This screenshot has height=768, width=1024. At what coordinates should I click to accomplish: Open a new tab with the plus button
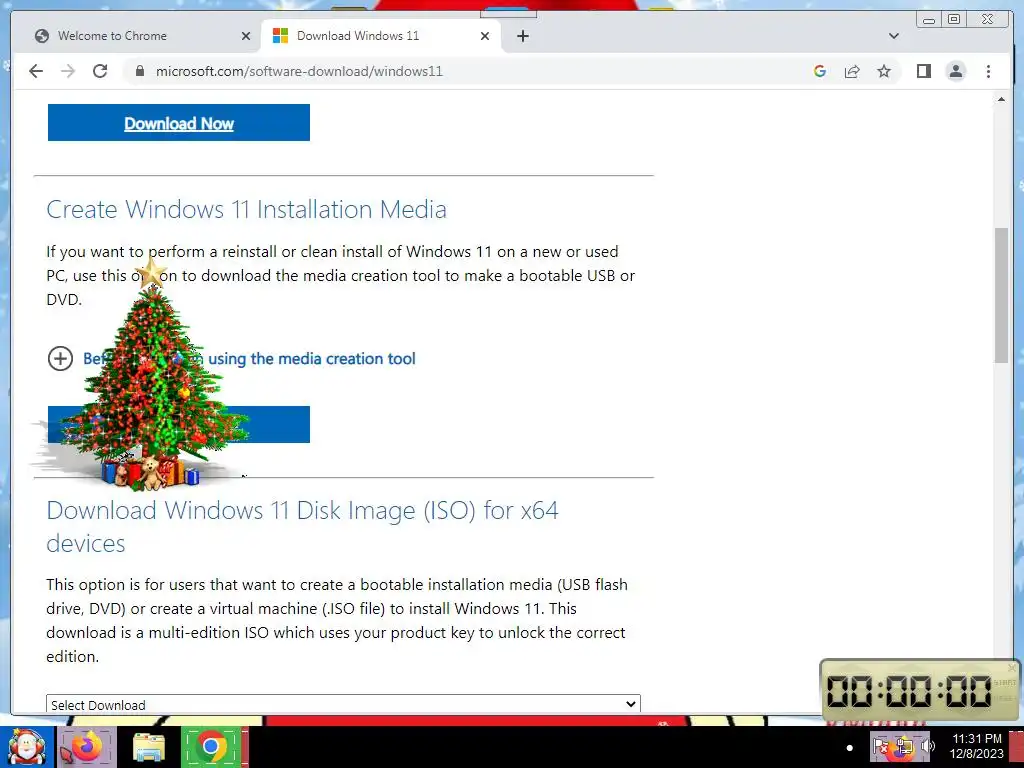point(522,36)
